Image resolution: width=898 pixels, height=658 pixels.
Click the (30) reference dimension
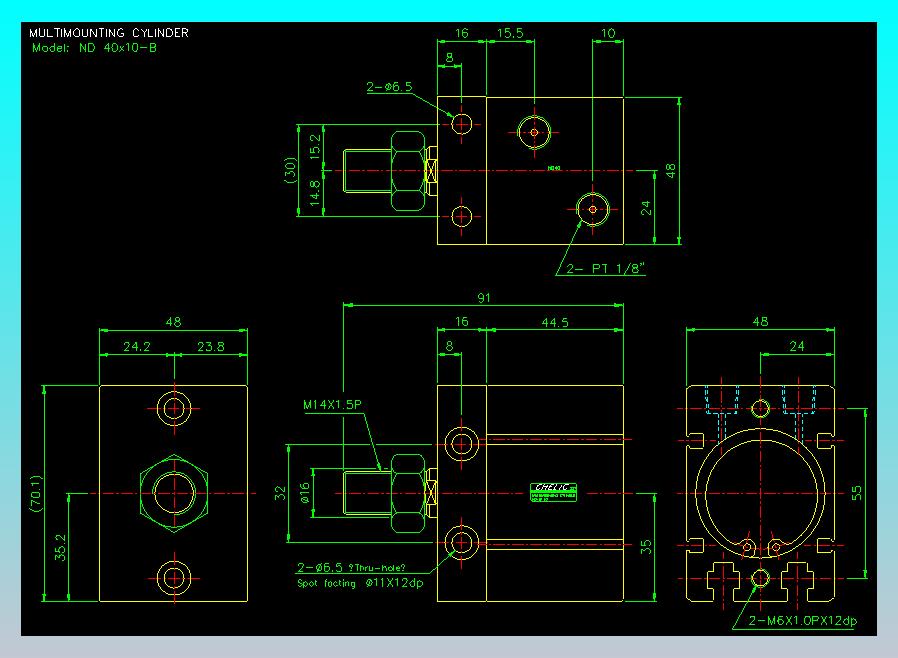tap(290, 170)
